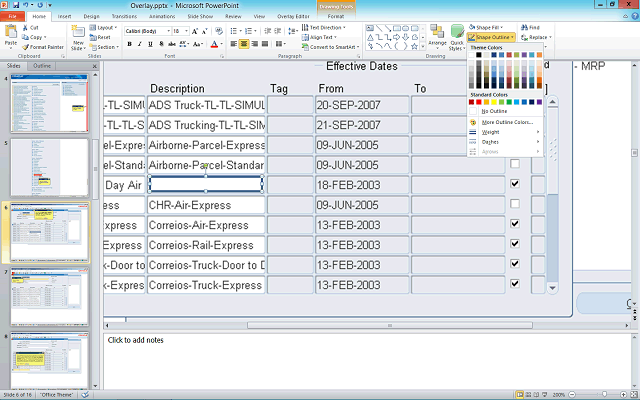640x400 pixels.
Task: Click More Outline Colors option
Action: 506,121
